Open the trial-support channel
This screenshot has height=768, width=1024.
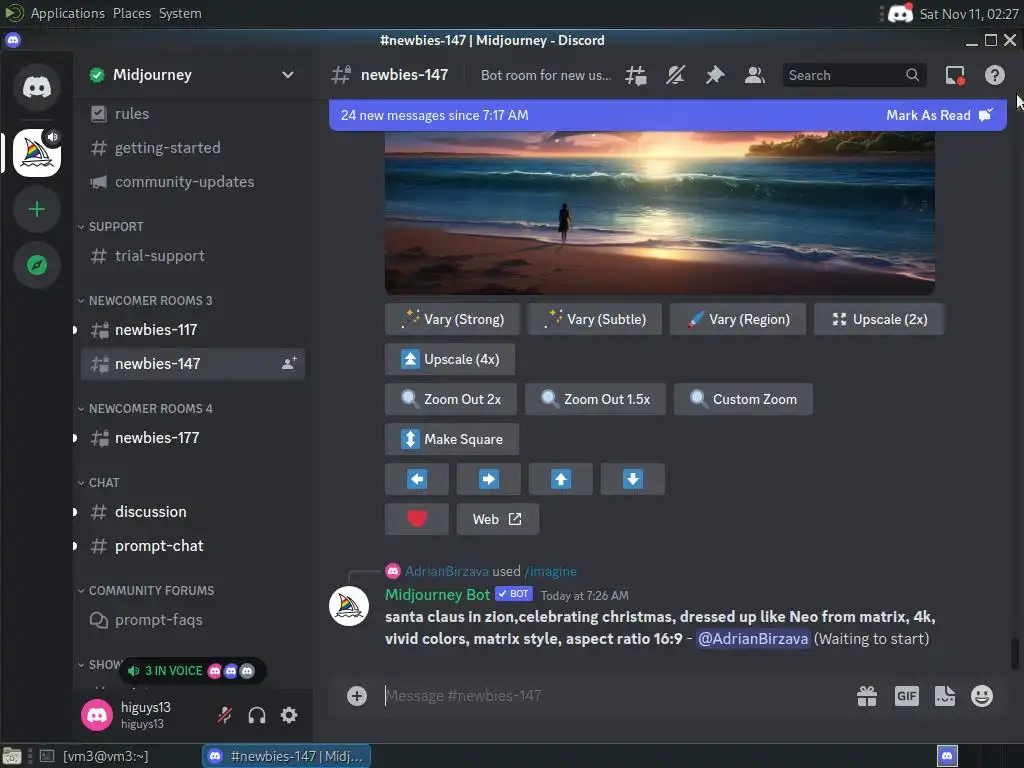192,256
